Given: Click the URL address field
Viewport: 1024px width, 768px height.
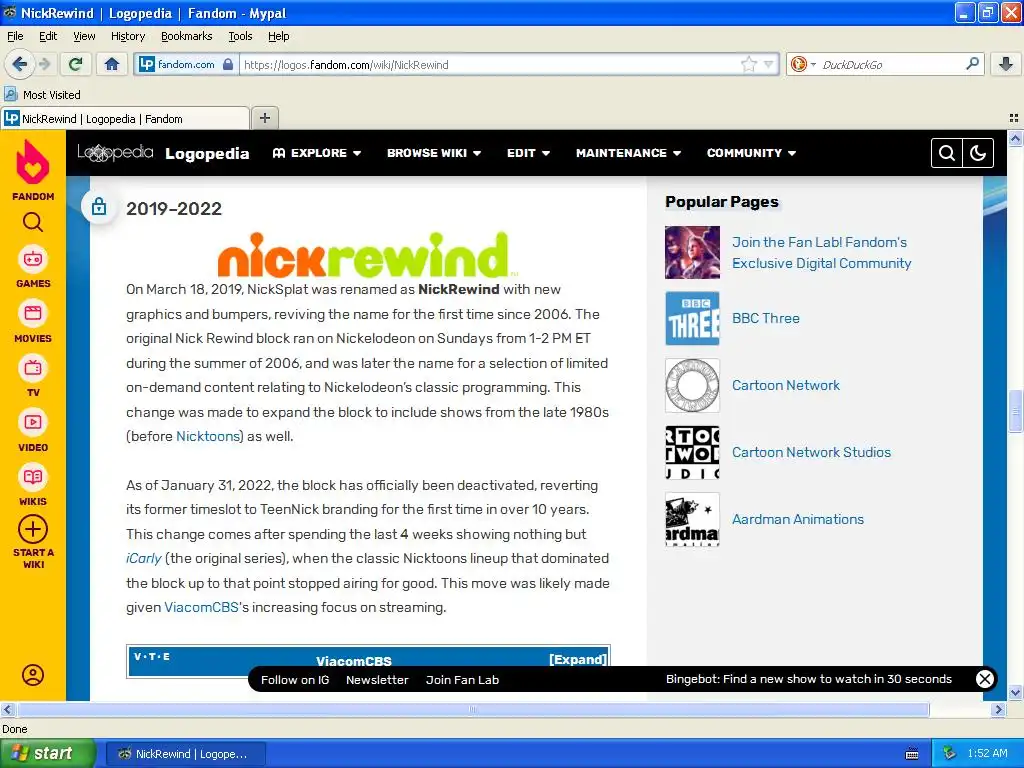Looking at the screenshot, I should [x=490, y=64].
